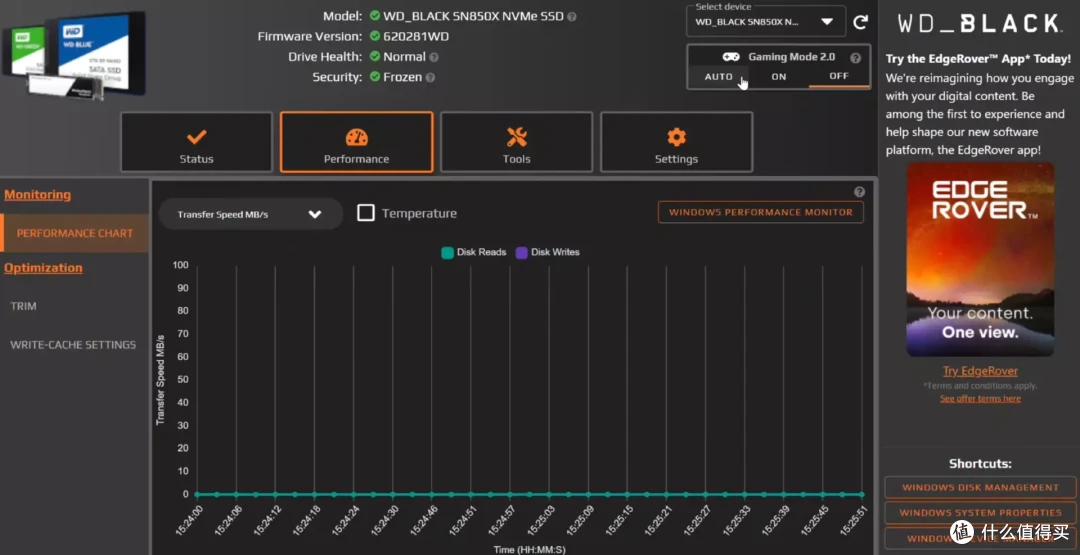This screenshot has height=555, width=1080.
Task: Switch to the Settings tab
Action: pos(676,142)
